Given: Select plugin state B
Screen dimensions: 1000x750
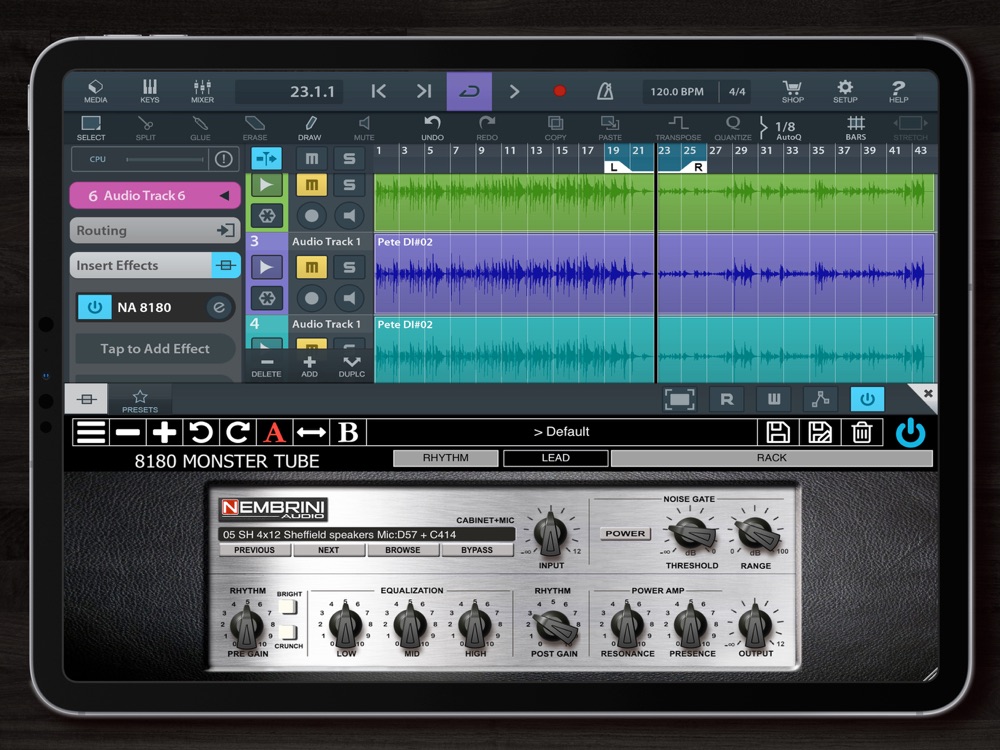Looking at the screenshot, I should [348, 432].
